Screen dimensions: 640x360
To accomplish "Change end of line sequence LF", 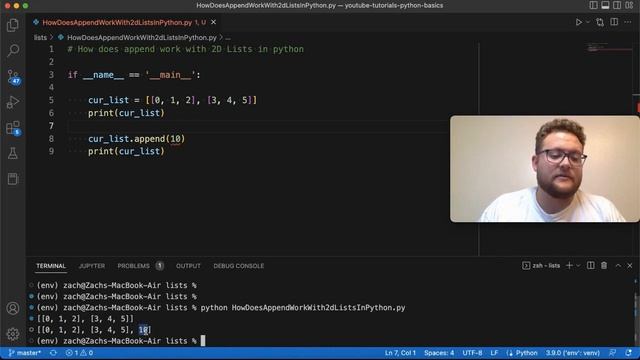I will (494, 353).
